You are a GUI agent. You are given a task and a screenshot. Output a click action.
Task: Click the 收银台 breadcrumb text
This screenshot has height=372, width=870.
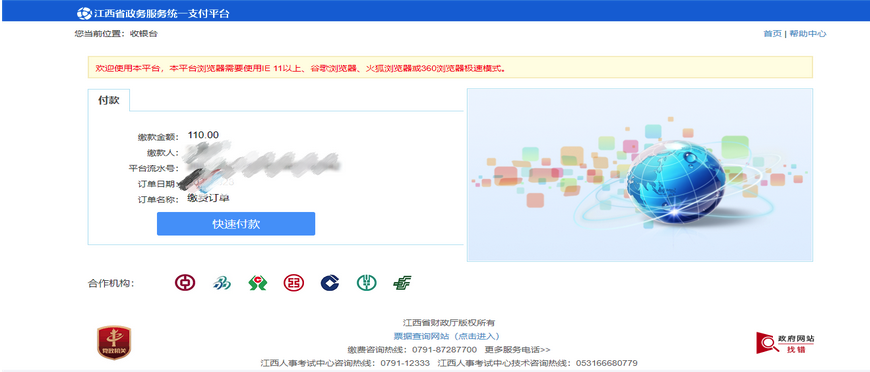[x=144, y=34]
